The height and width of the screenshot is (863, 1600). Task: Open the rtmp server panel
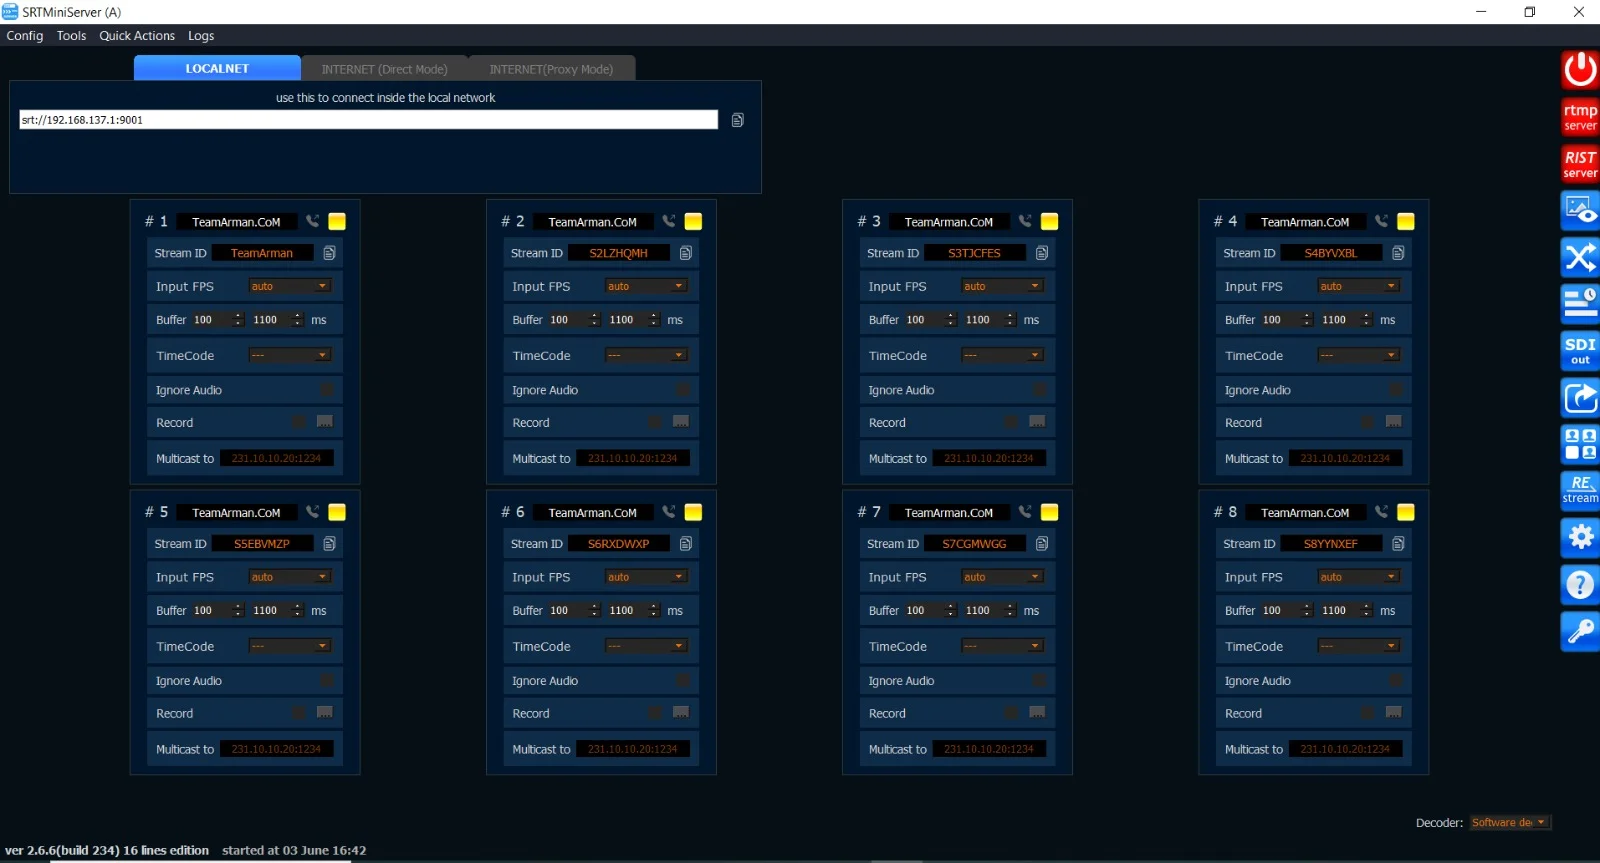[1580, 117]
